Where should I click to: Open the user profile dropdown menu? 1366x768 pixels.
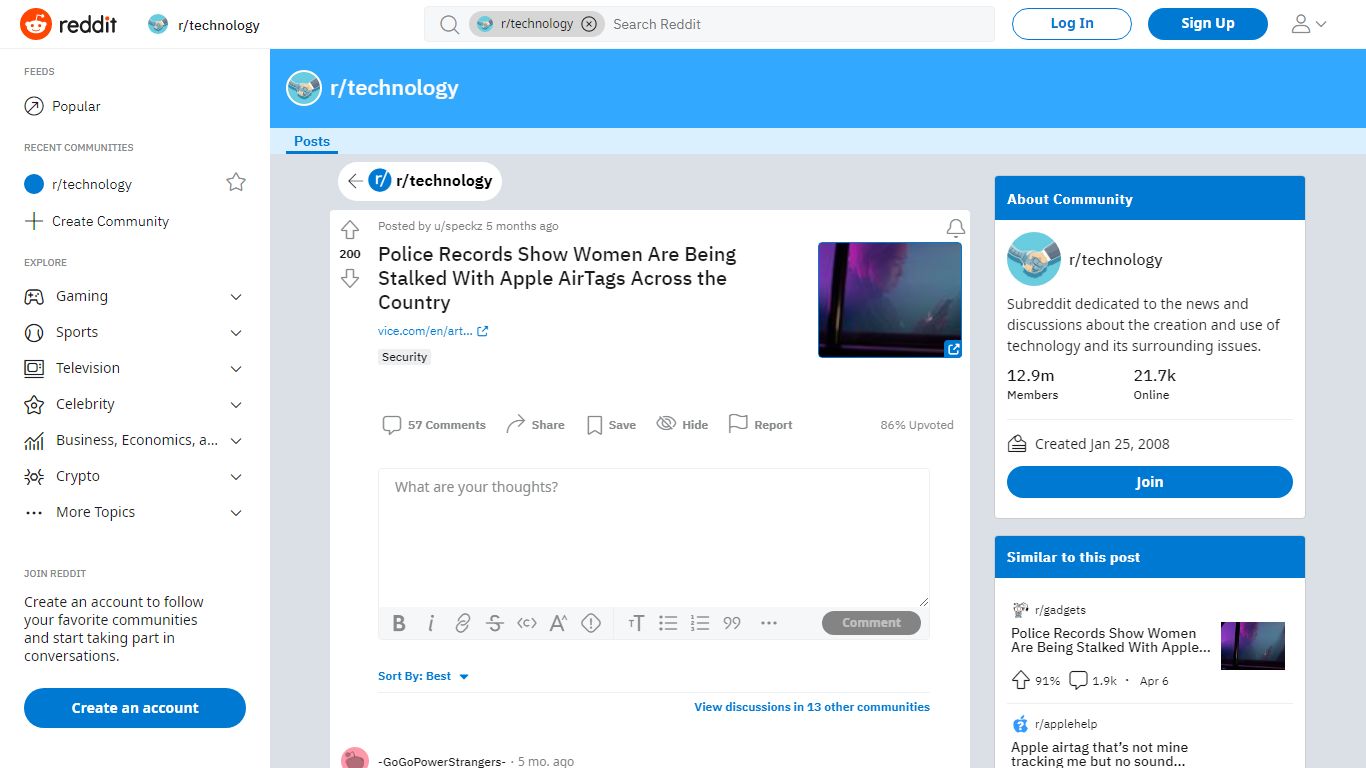point(1308,24)
